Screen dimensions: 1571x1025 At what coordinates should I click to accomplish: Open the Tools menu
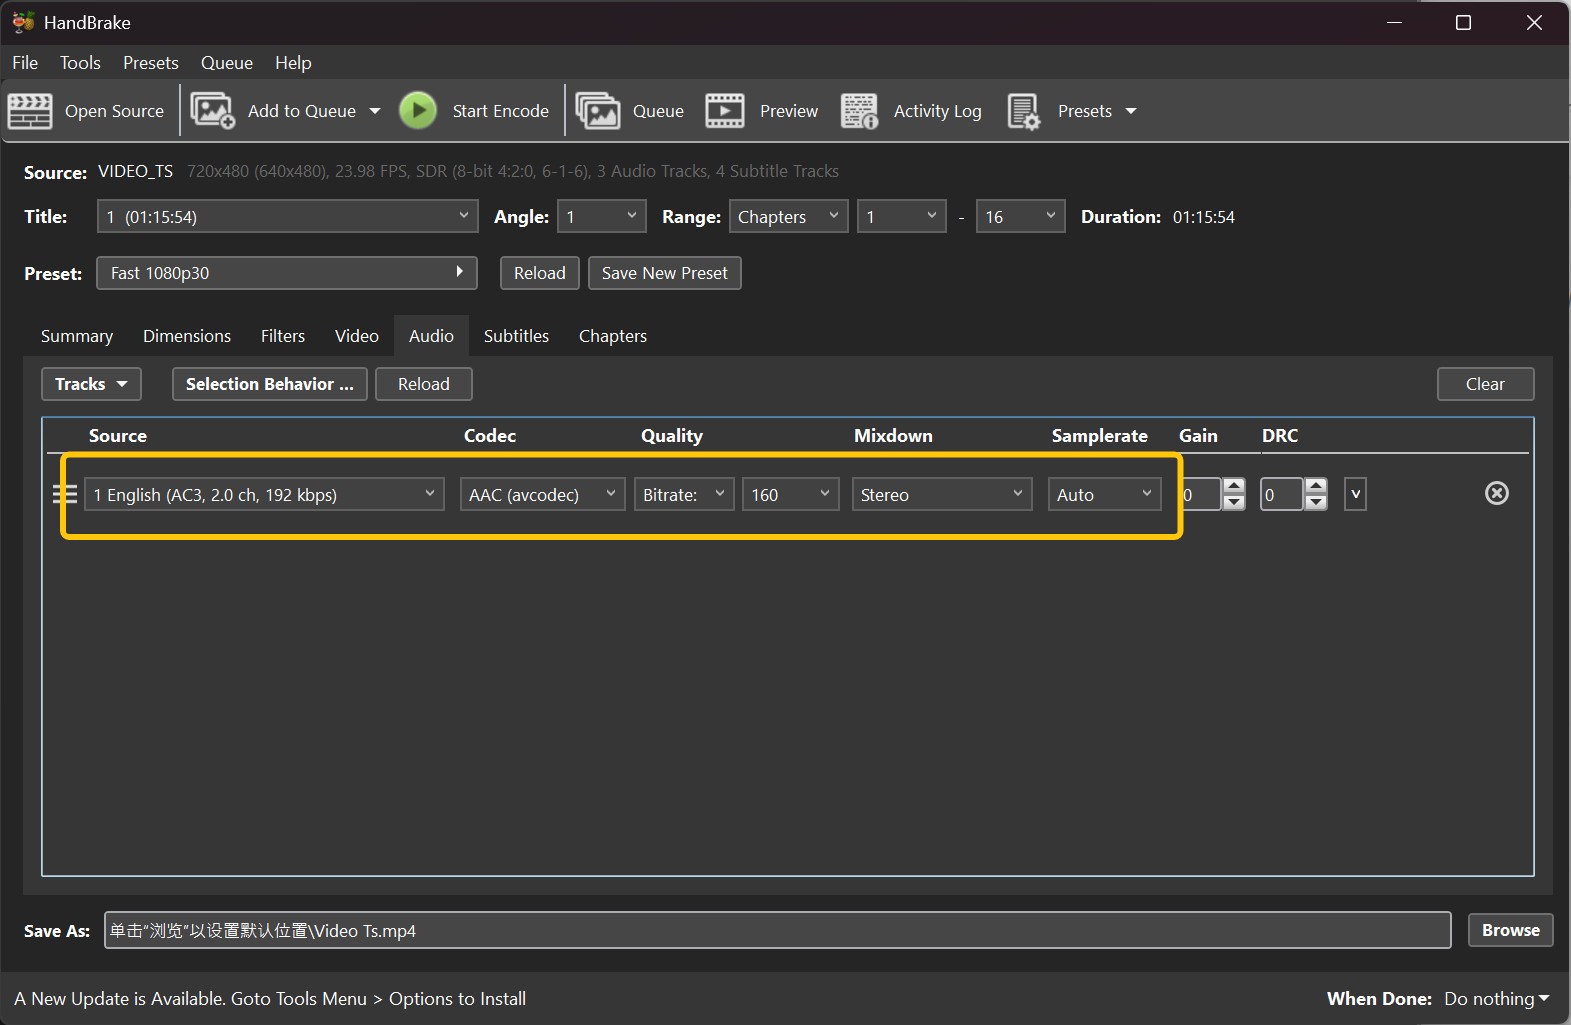point(80,63)
